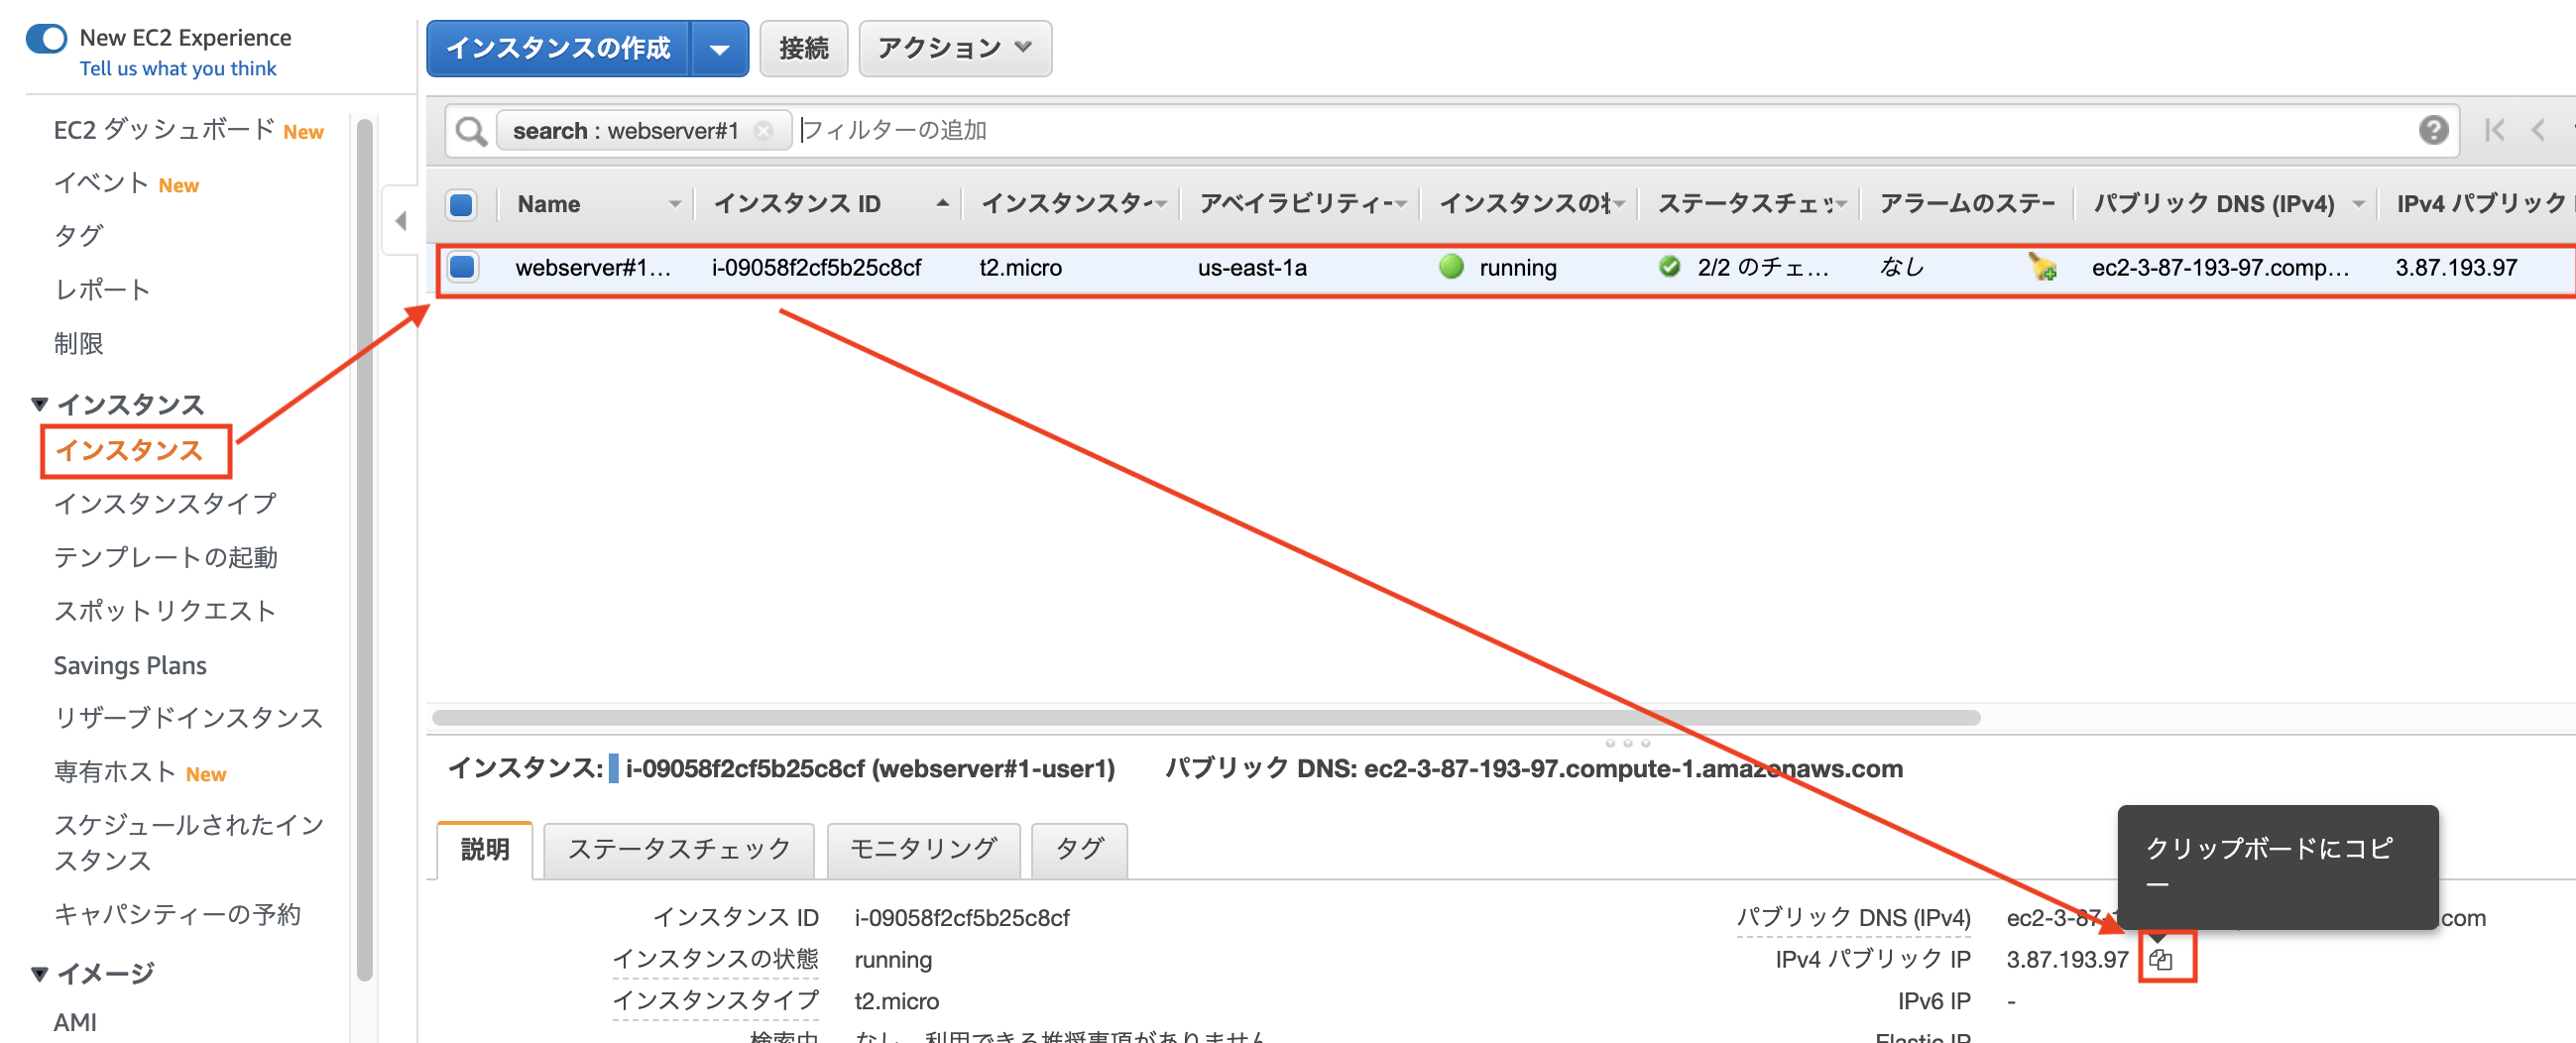Collapse the sidebar using arrow handle
Image resolution: width=2576 pixels, height=1043 pixels.
pyautogui.click(x=401, y=221)
